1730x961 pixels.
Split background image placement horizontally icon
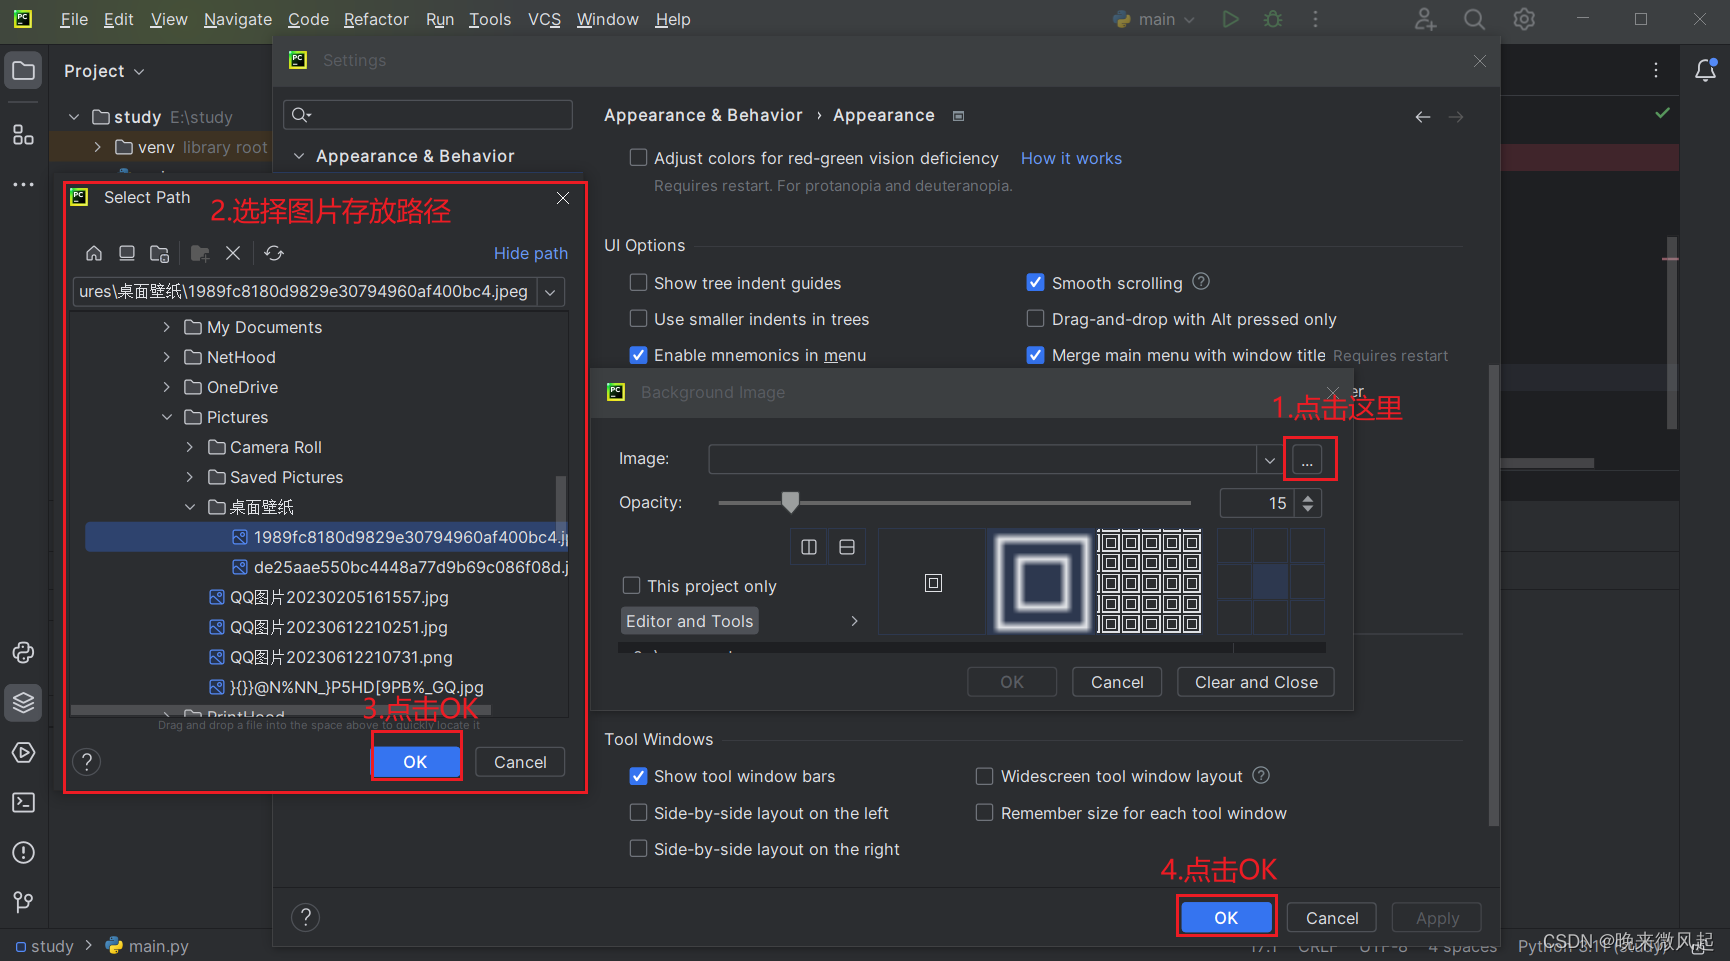tap(847, 547)
